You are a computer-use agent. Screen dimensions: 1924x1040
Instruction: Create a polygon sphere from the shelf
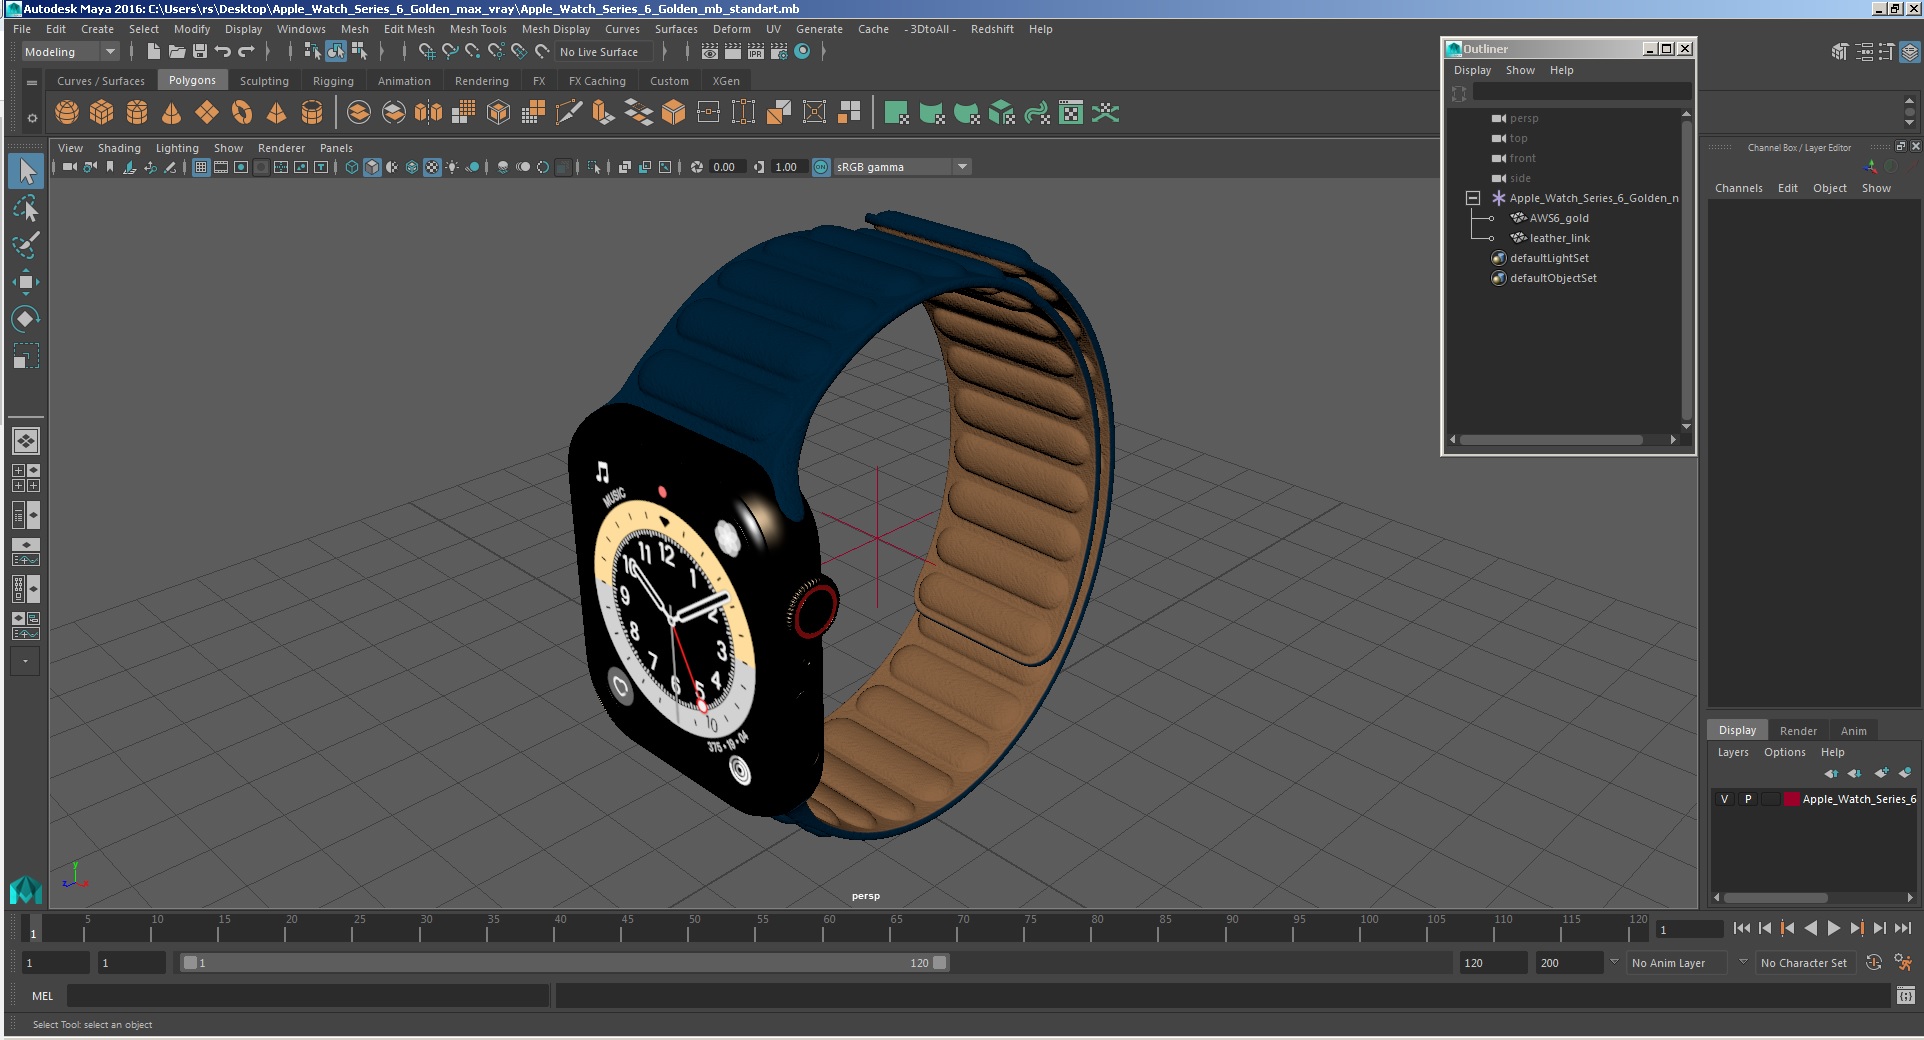(x=67, y=113)
